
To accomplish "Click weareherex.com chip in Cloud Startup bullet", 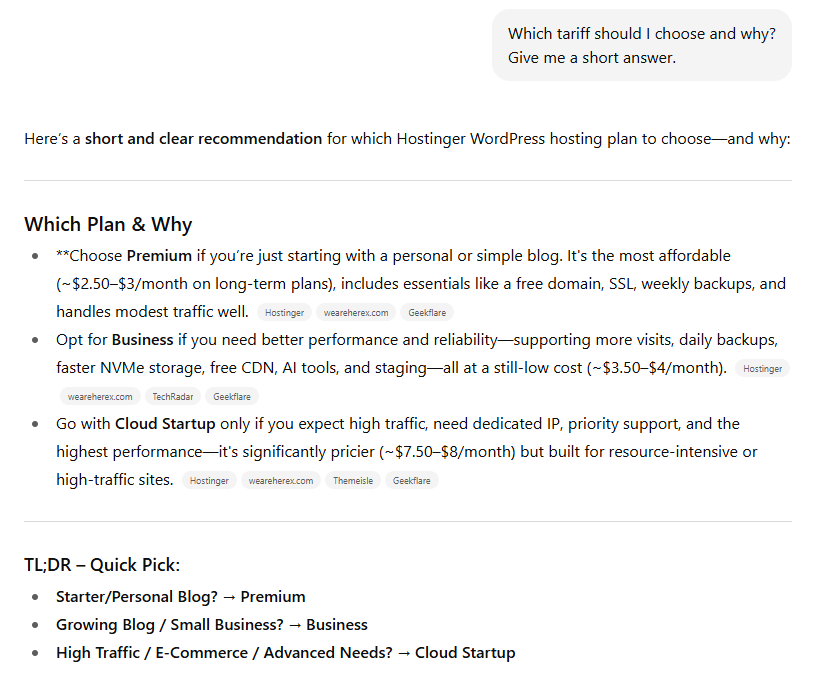I will pos(280,481).
